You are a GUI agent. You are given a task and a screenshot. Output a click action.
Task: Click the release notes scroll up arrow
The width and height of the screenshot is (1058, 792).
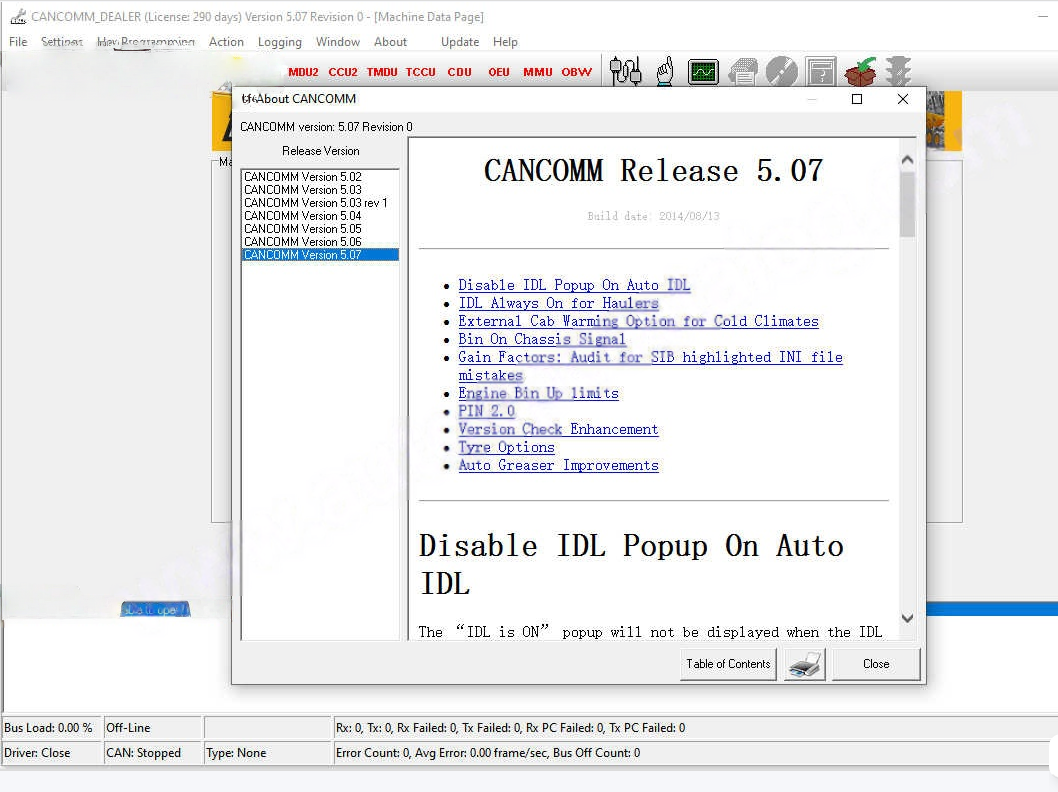pyautogui.click(x=908, y=160)
